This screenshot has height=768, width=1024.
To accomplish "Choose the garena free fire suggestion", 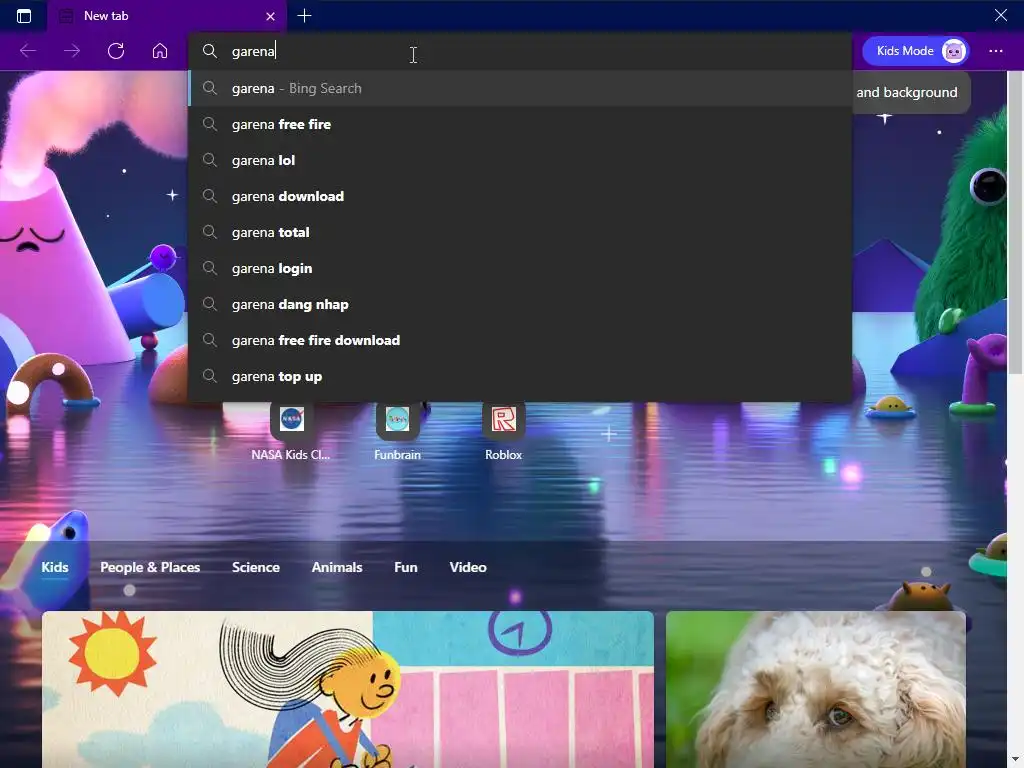I will pyautogui.click(x=520, y=124).
